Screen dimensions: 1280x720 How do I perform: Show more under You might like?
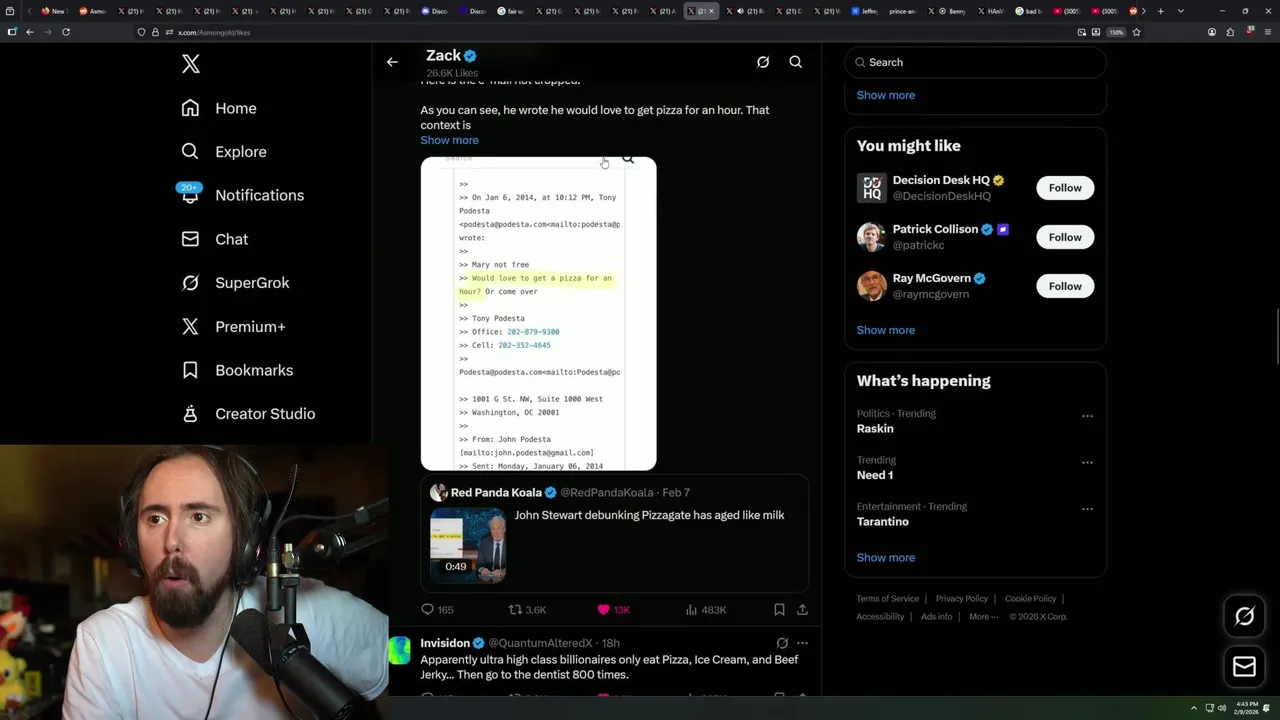point(885,330)
